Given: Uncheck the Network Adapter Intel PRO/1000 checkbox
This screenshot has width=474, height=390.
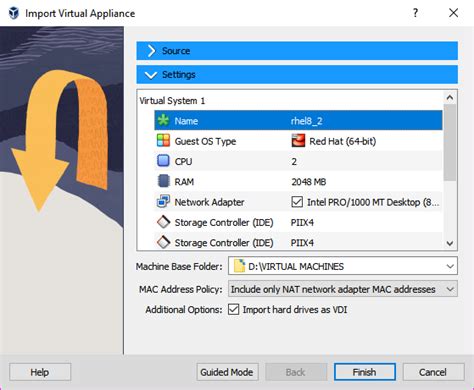Looking at the screenshot, I should click(x=297, y=202).
